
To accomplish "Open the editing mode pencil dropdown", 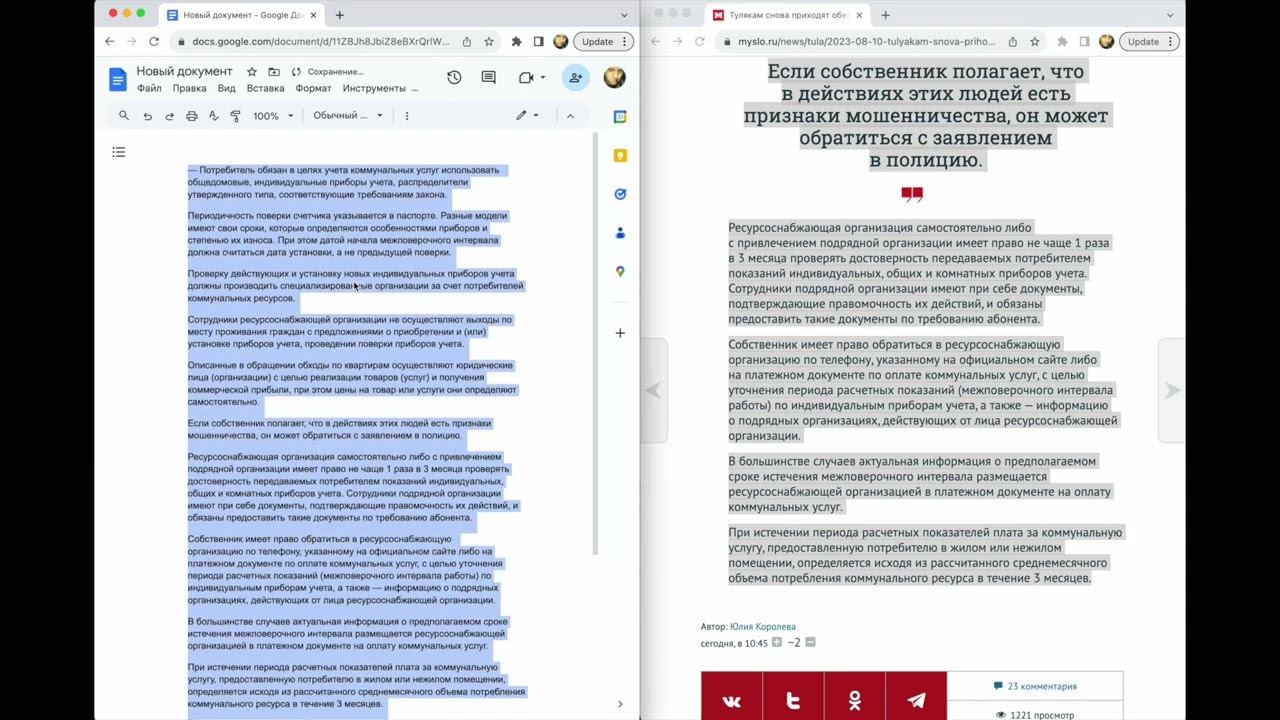I will pos(527,116).
